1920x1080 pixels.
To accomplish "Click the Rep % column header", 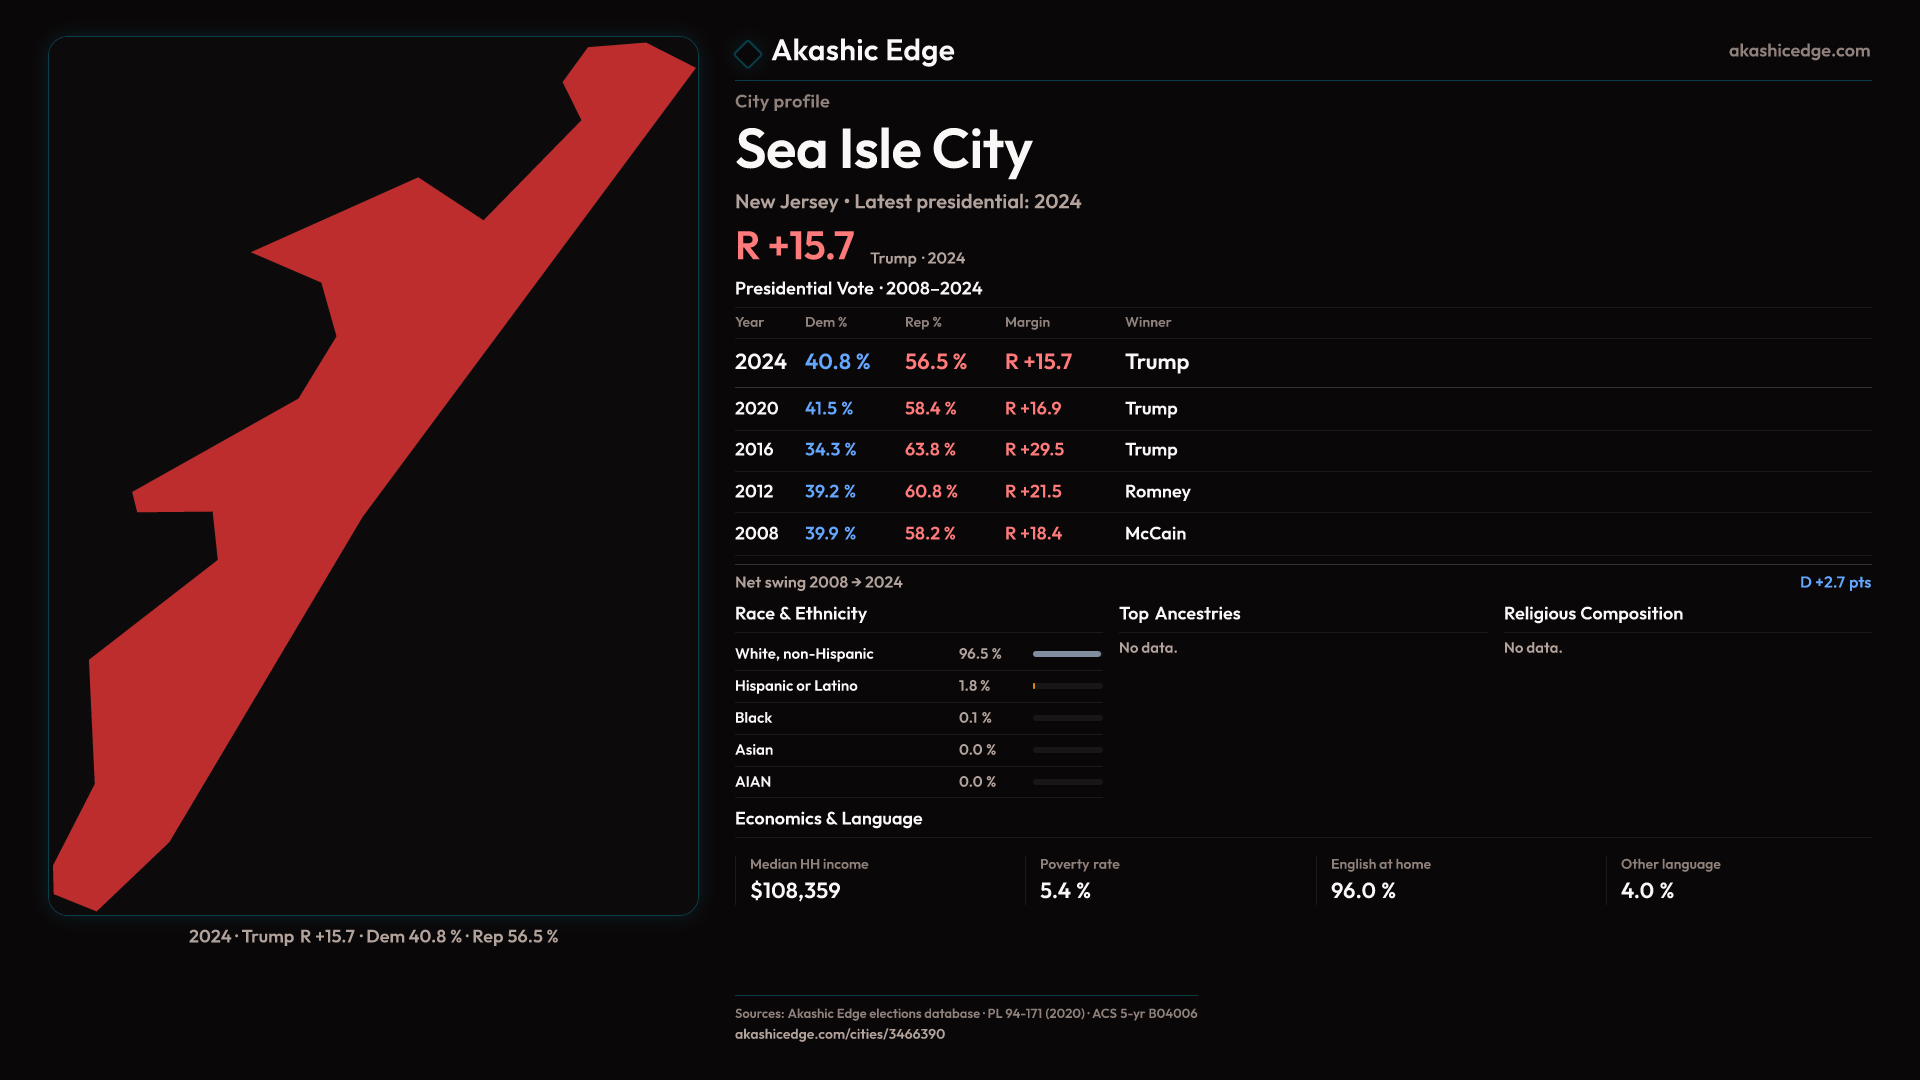I will click(x=923, y=322).
